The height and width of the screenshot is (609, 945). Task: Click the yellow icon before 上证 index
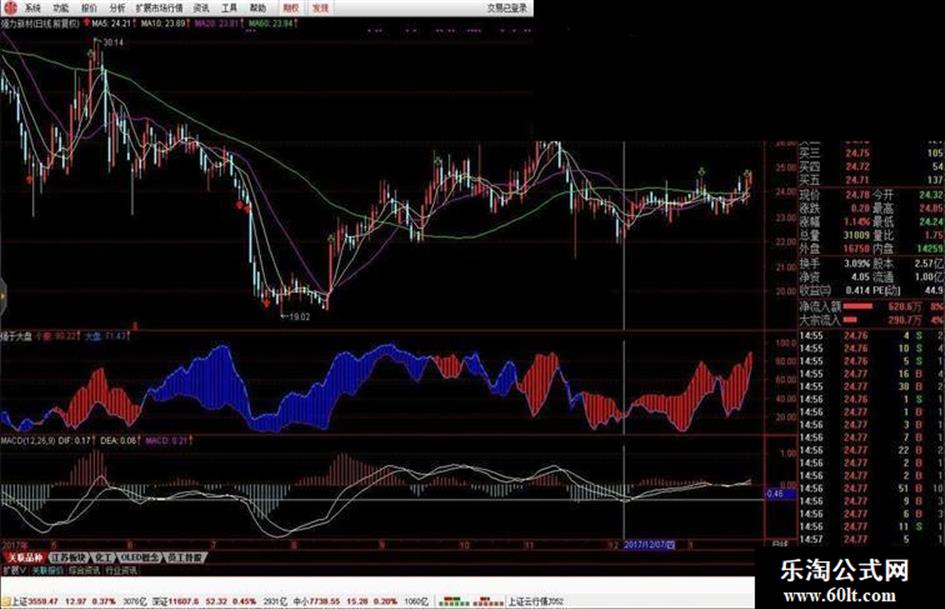(7, 602)
